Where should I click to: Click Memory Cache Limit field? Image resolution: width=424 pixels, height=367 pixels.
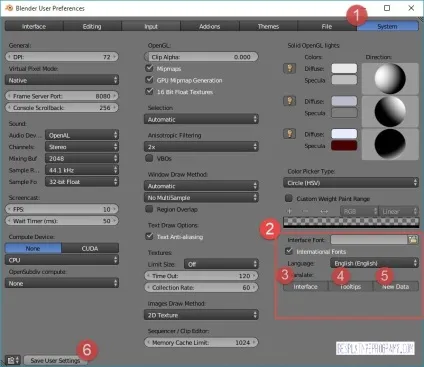(x=201, y=342)
